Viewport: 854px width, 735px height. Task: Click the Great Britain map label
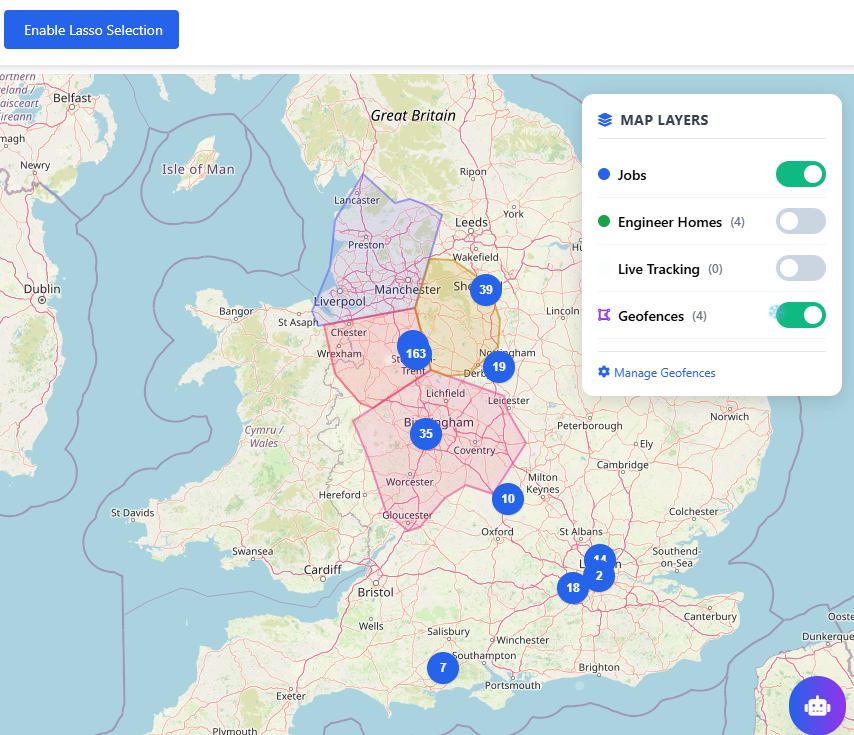click(413, 115)
